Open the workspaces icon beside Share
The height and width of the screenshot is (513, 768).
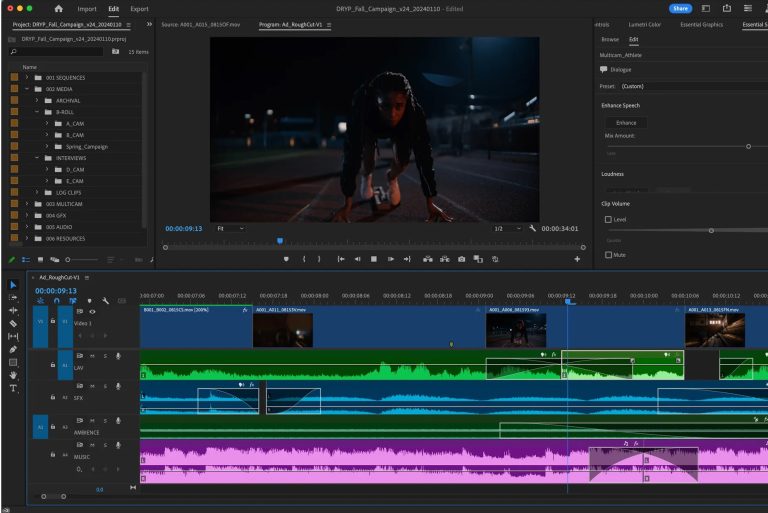click(x=706, y=8)
